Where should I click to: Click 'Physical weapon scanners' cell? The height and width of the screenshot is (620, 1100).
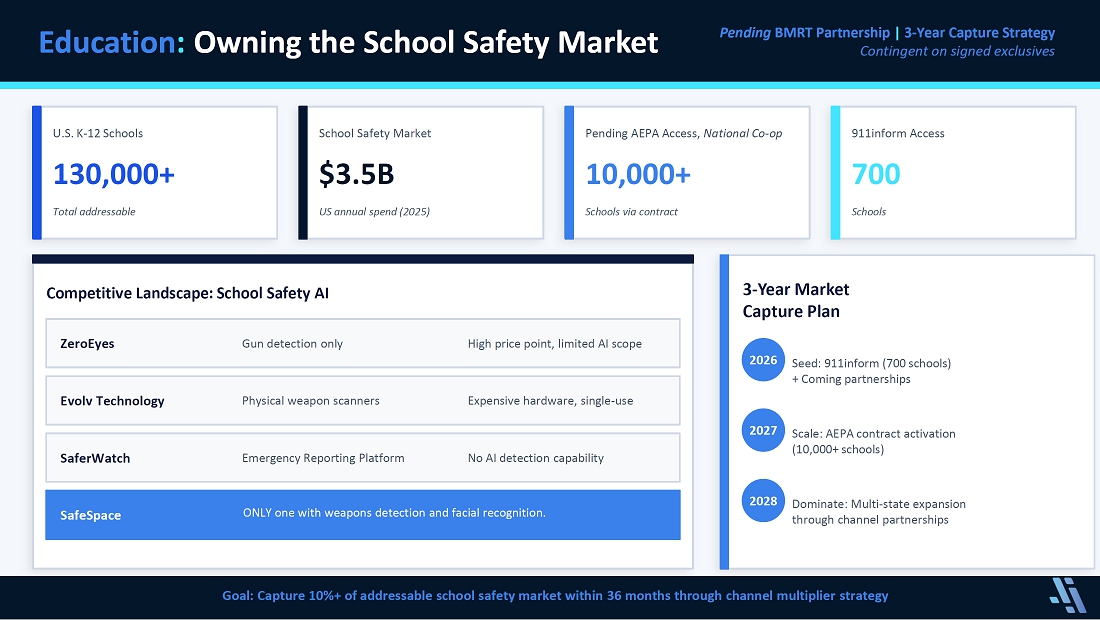310,400
